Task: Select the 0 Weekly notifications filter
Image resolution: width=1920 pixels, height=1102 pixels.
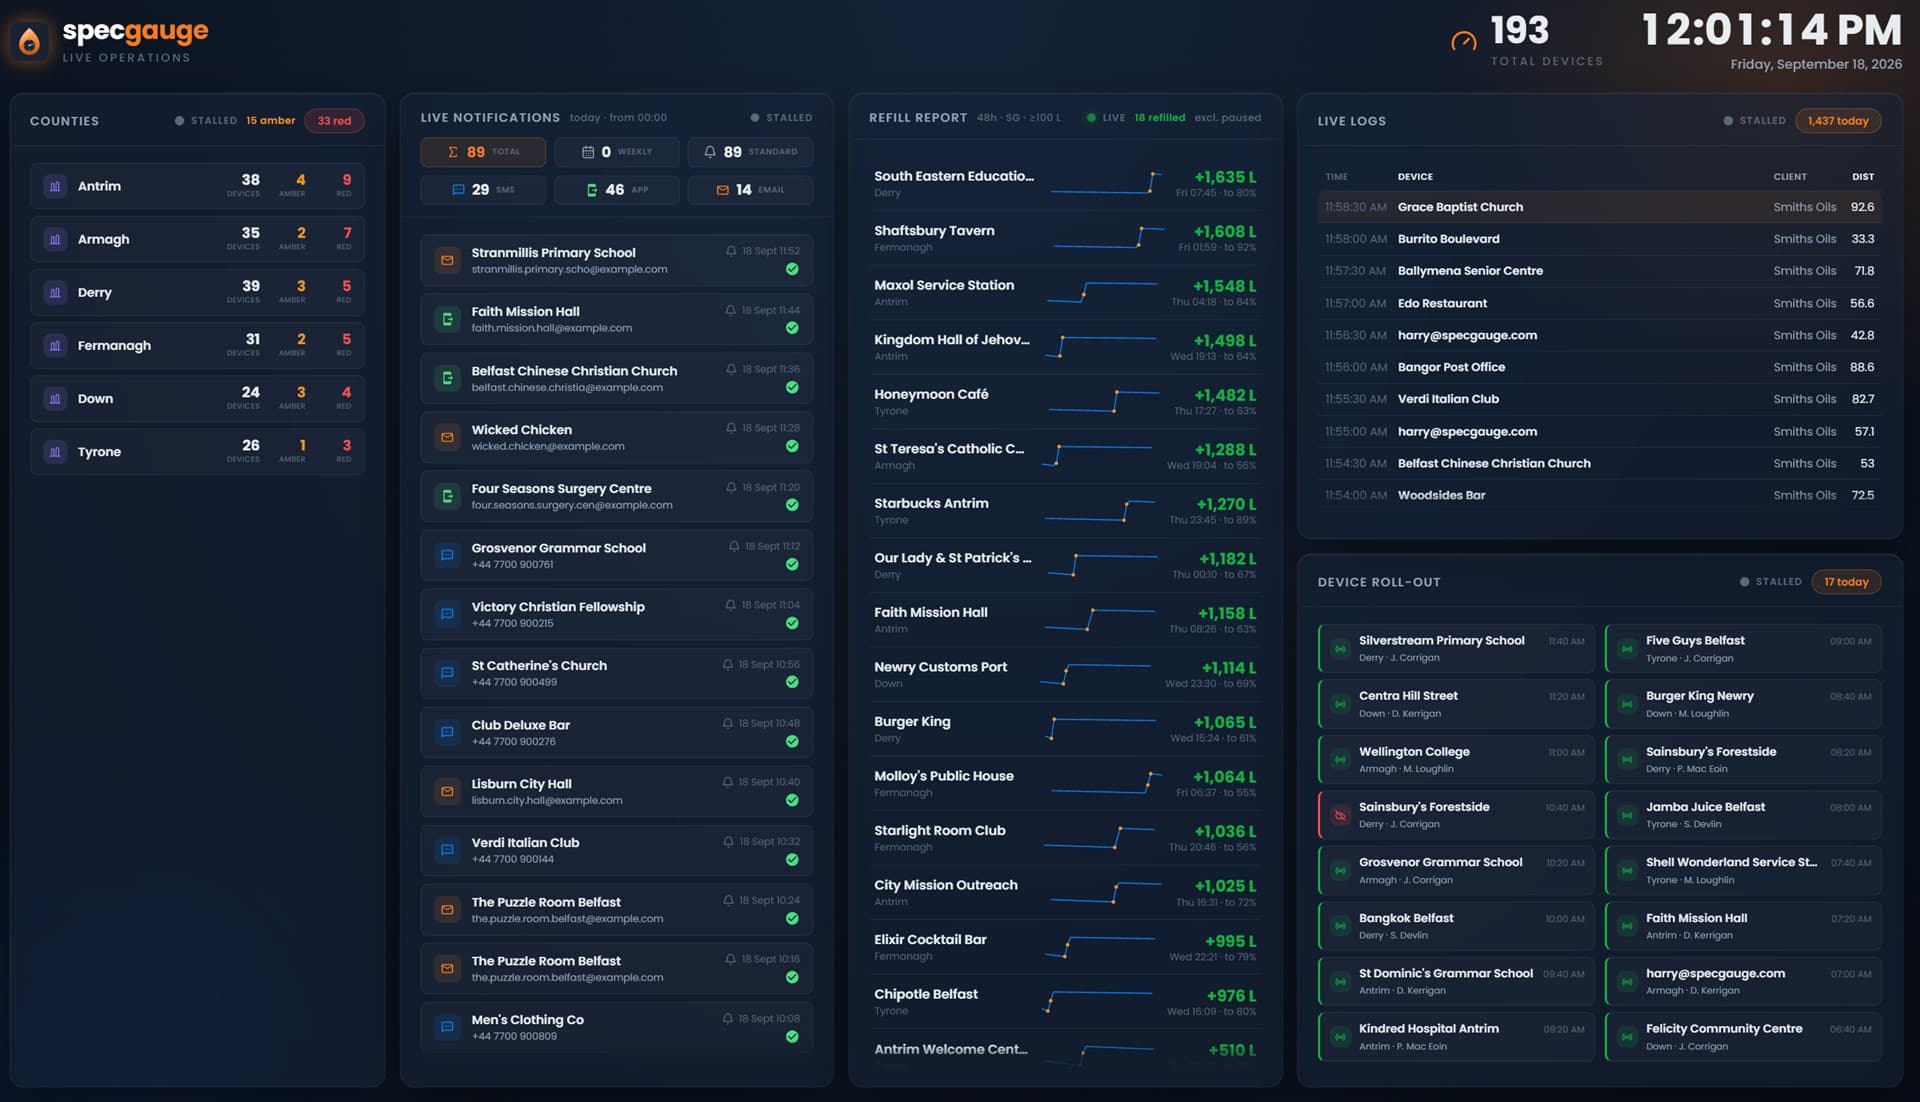Action: 616,152
